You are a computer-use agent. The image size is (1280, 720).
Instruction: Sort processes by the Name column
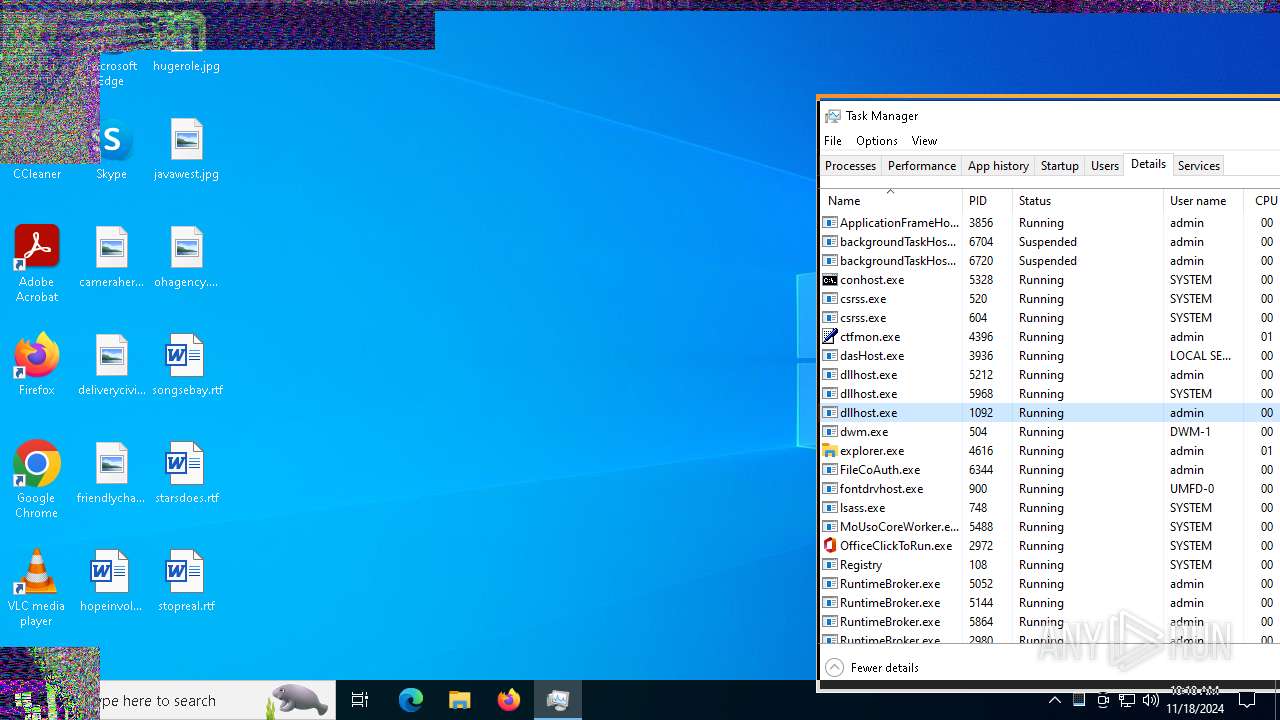click(892, 200)
